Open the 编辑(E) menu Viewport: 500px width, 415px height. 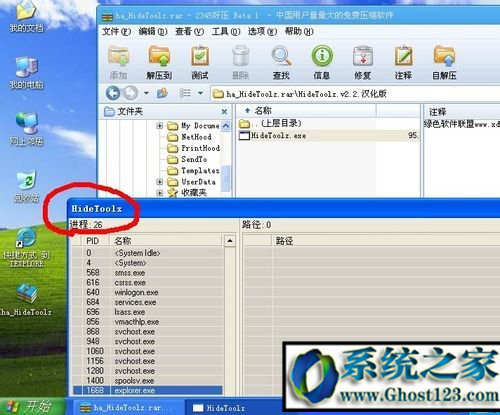click(153, 32)
